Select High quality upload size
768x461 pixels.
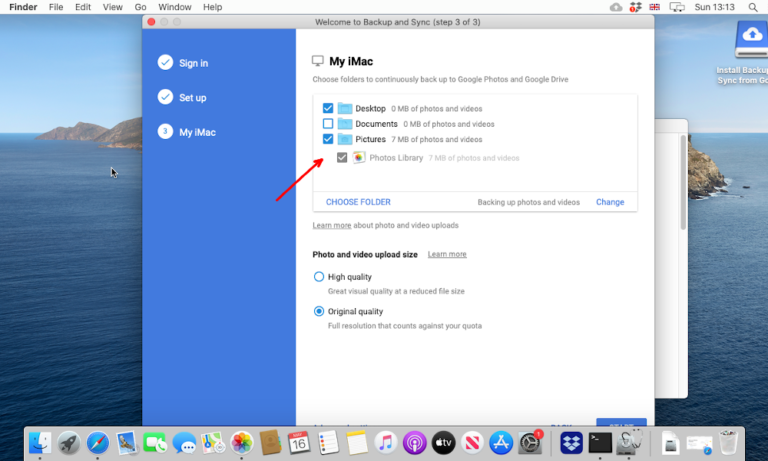point(319,277)
